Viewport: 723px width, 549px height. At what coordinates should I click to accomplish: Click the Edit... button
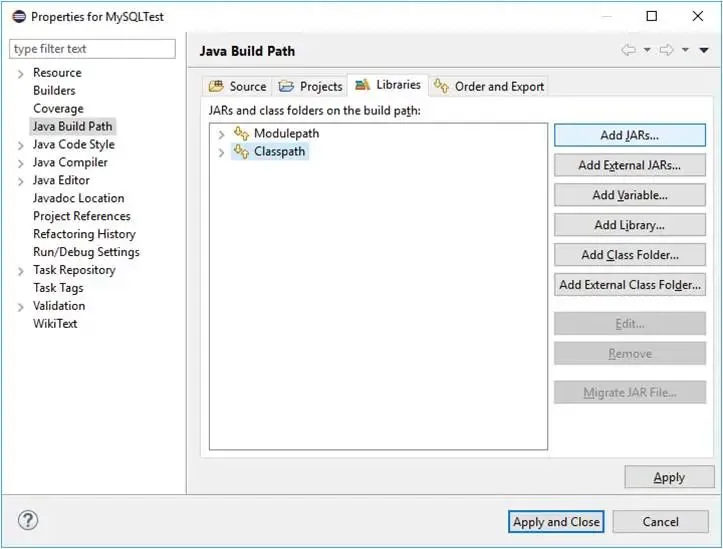[x=630, y=324]
